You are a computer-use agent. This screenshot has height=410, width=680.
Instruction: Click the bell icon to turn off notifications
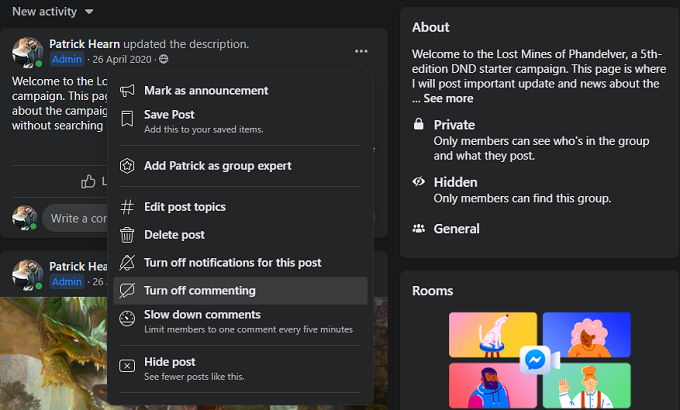pos(127,263)
